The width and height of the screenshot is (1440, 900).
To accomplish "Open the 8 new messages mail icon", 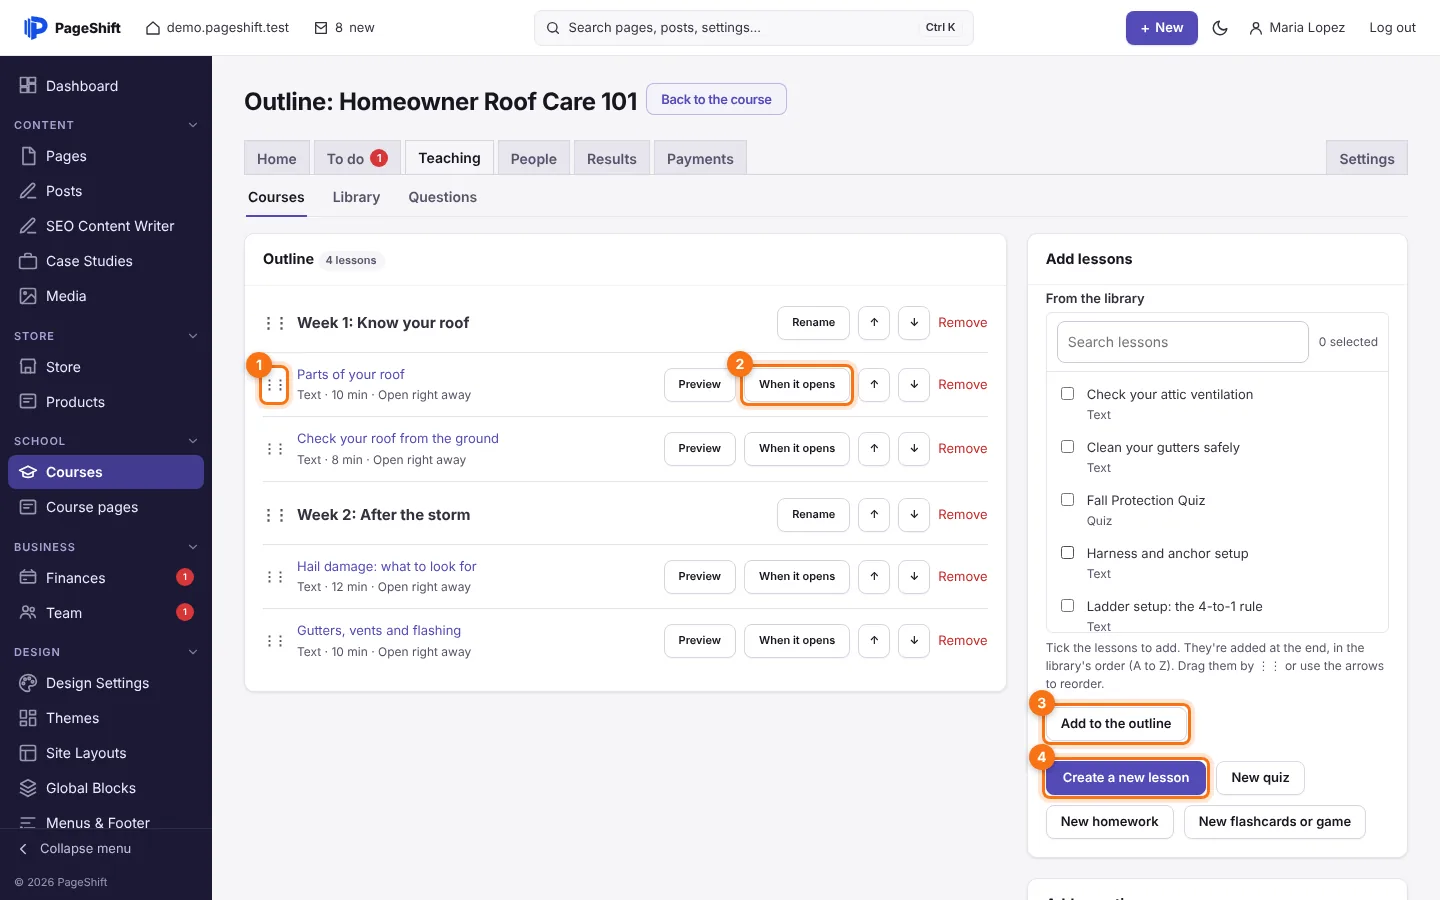I will pyautogui.click(x=321, y=28).
